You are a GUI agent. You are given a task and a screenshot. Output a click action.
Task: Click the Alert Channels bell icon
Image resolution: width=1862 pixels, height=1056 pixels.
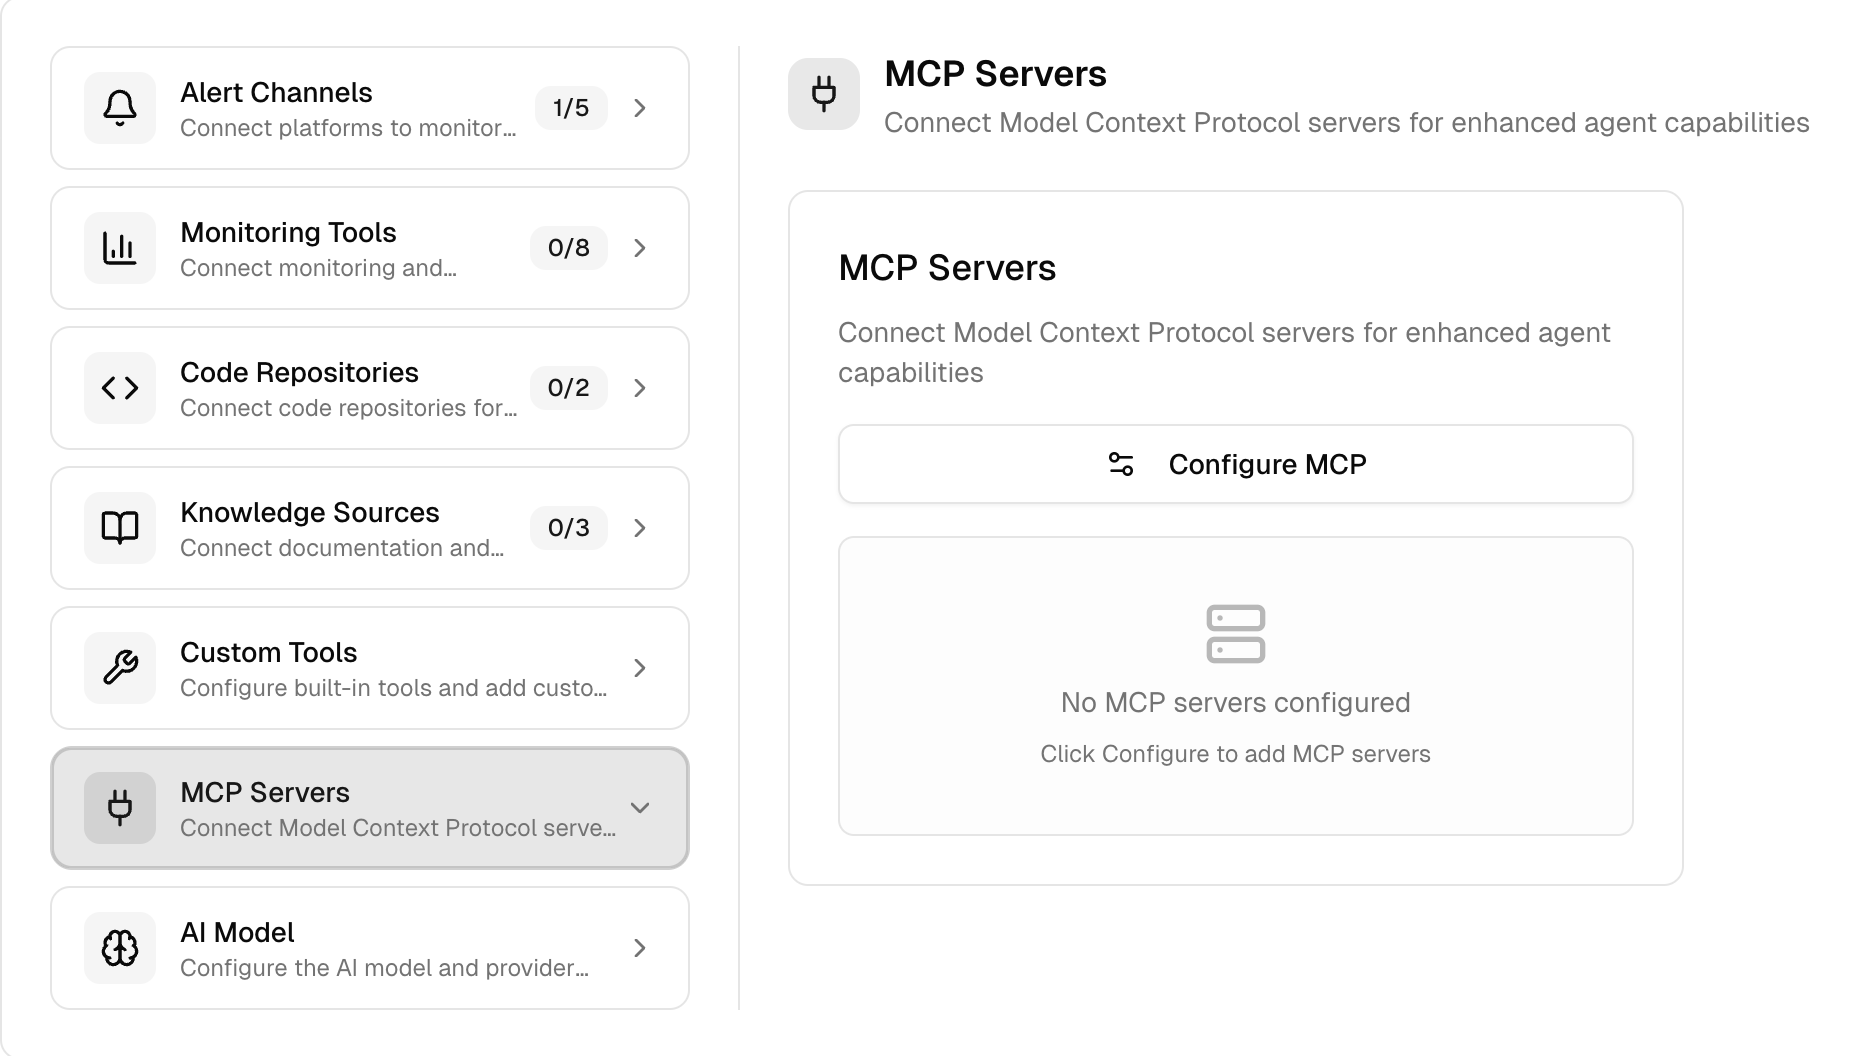click(119, 108)
